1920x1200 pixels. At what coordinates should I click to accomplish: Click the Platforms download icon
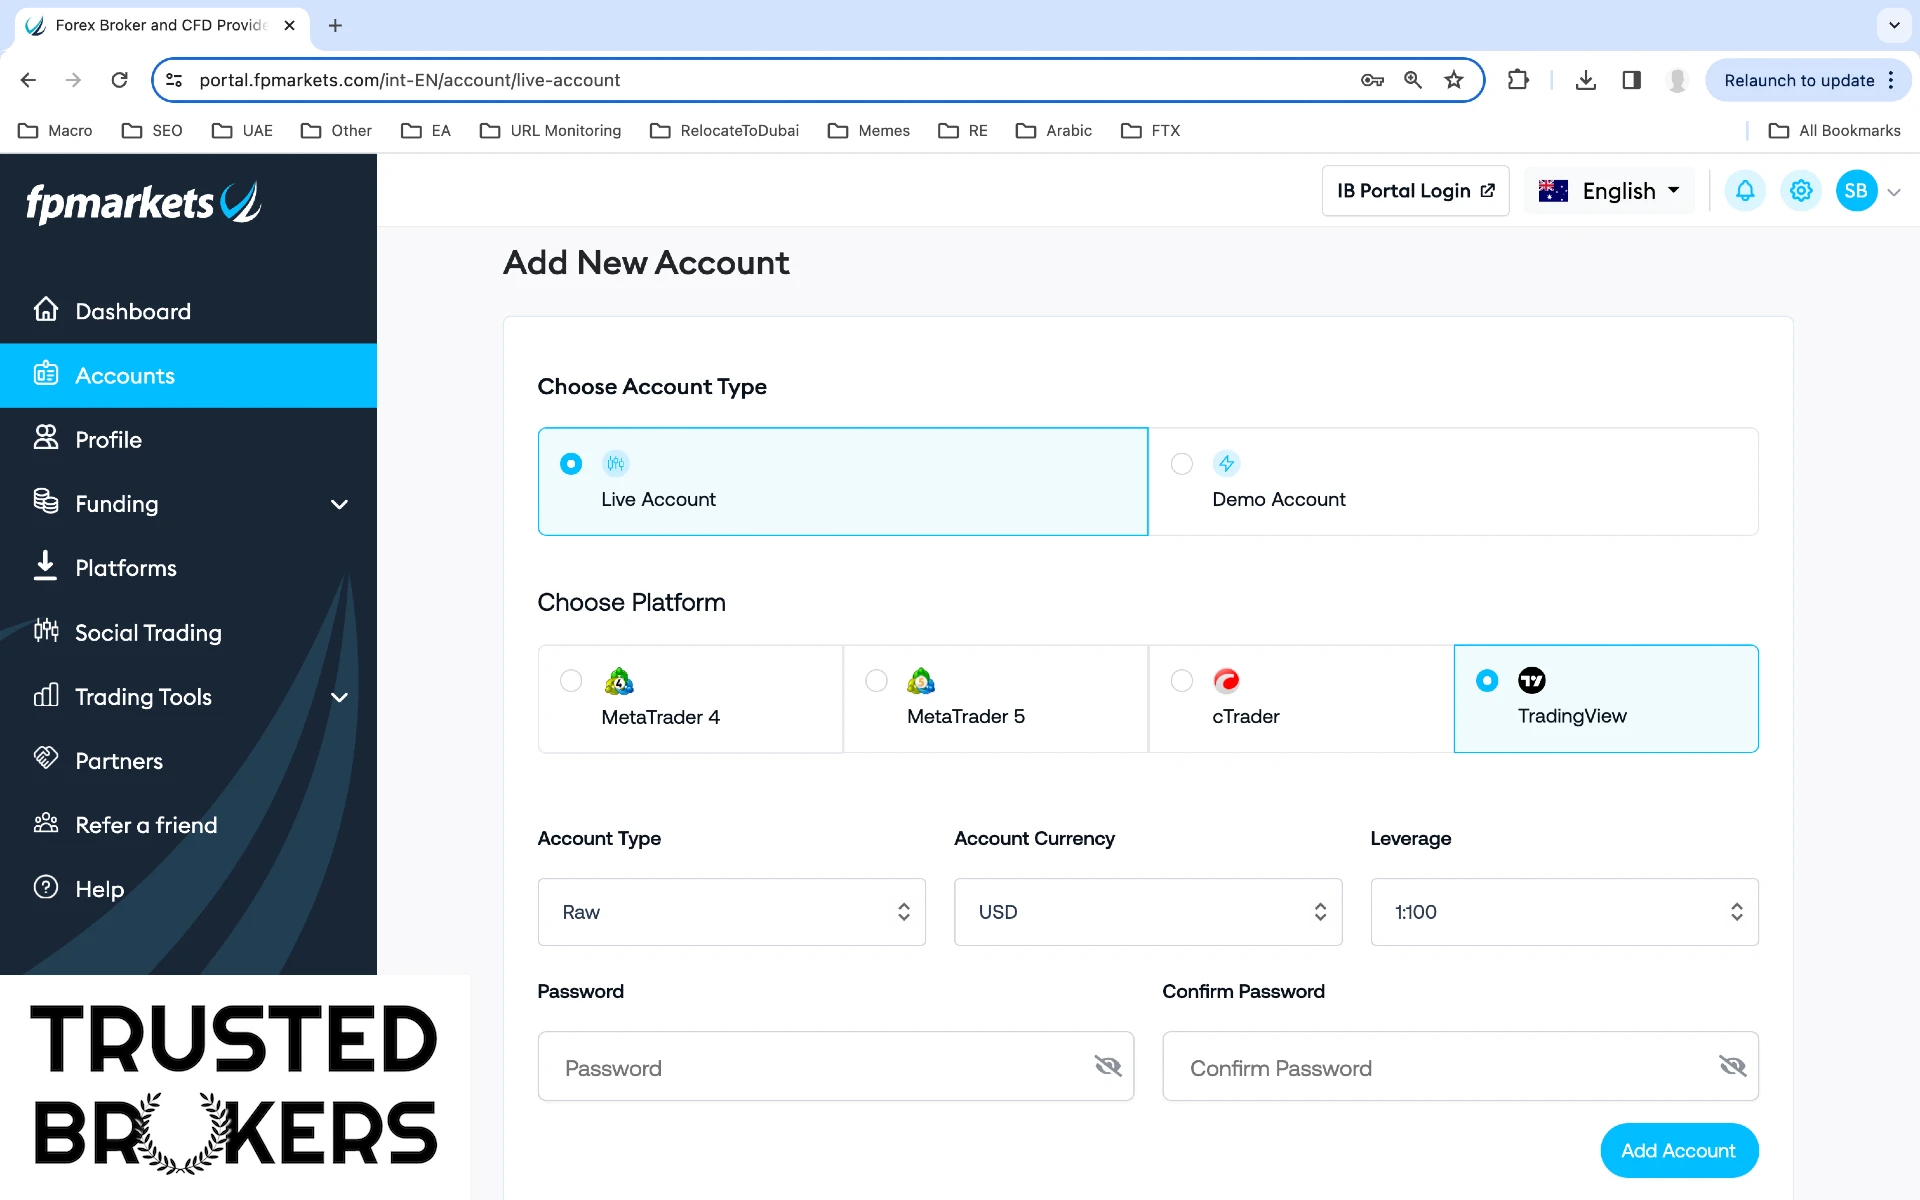point(45,565)
